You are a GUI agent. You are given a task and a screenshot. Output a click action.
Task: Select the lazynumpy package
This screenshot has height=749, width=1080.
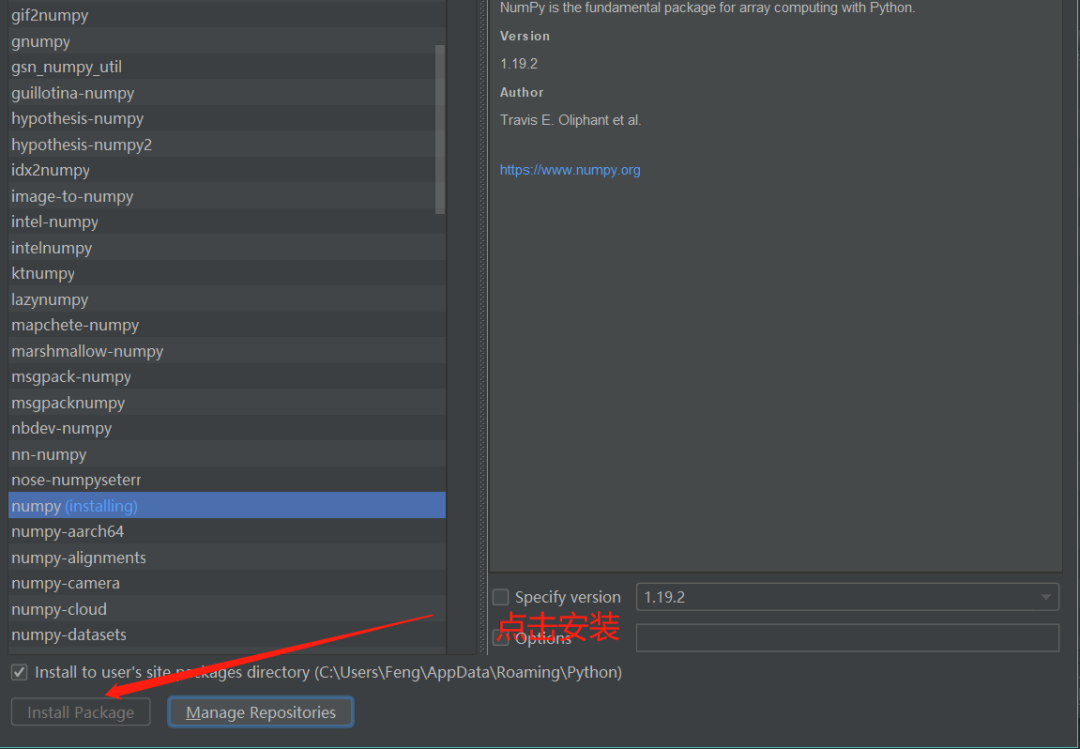(x=227, y=299)
